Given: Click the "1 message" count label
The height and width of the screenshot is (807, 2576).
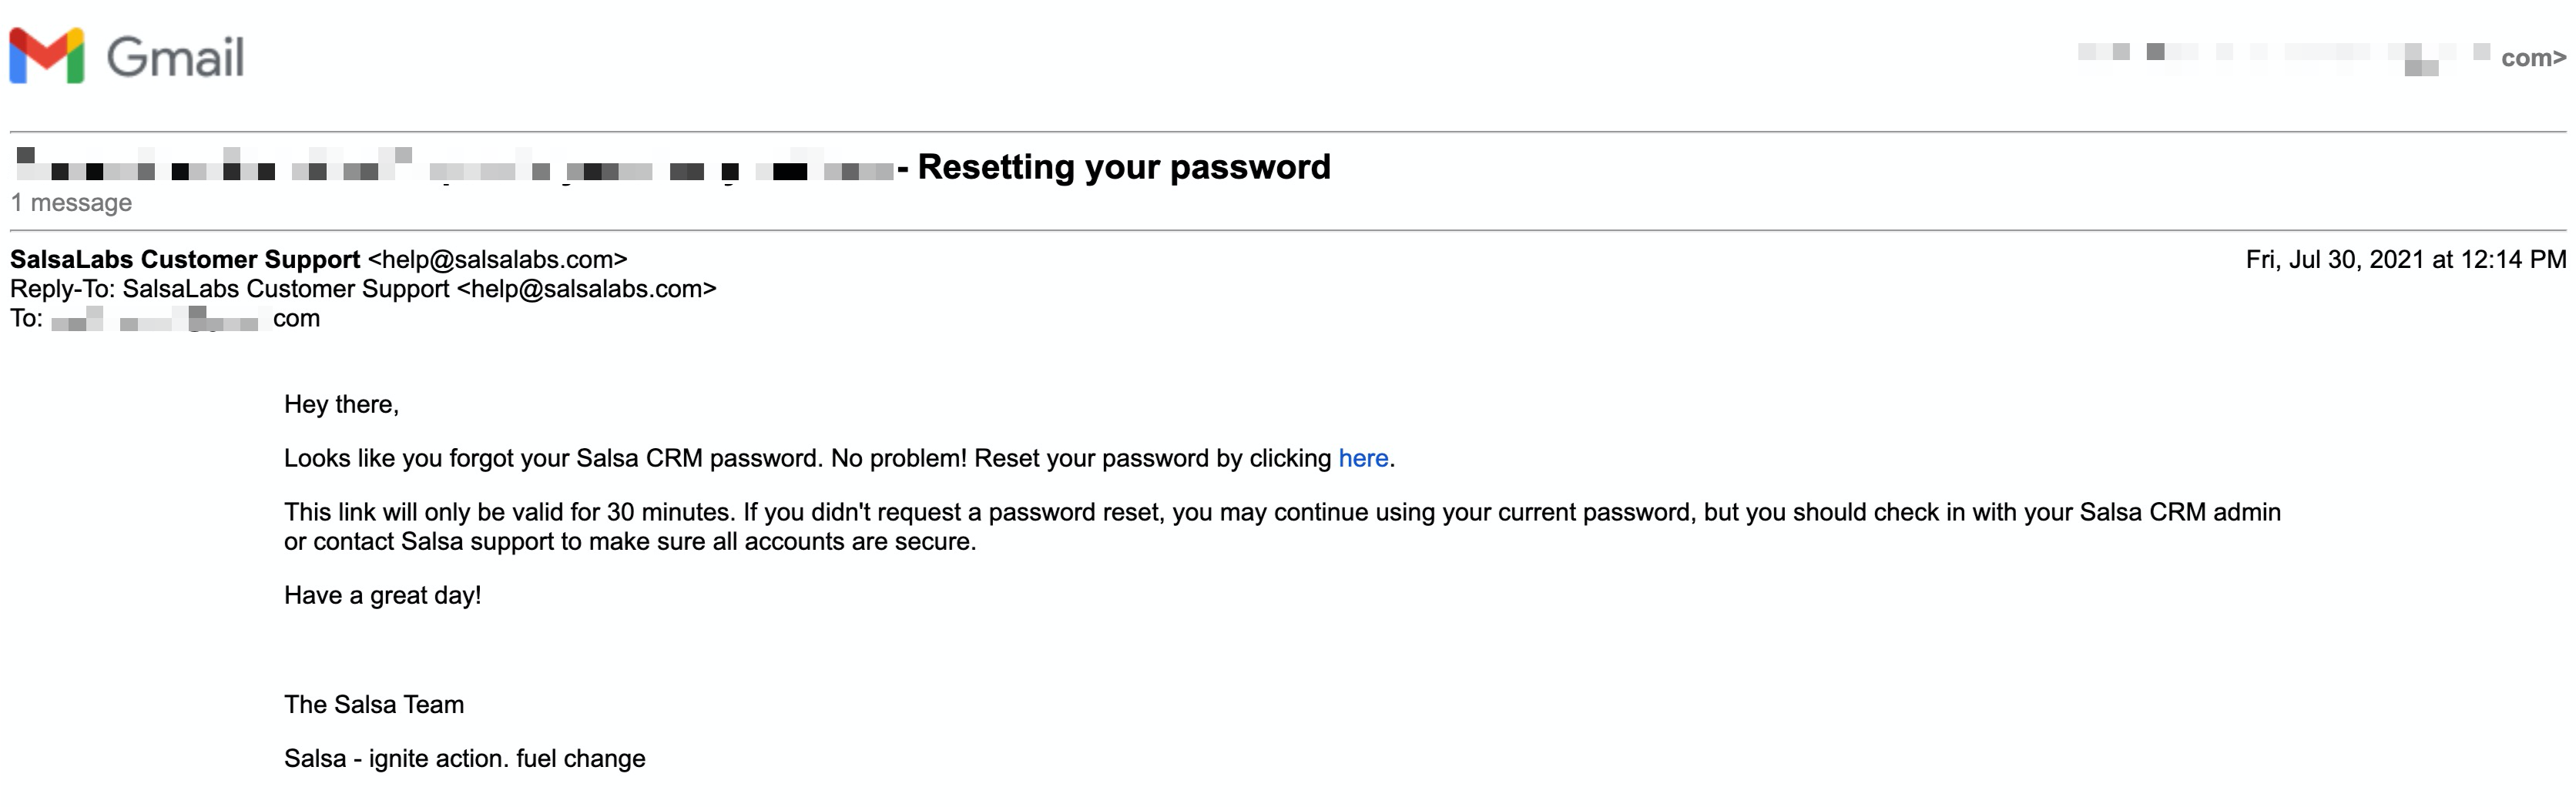Looking at the screenshot, I should coord(71,203).
